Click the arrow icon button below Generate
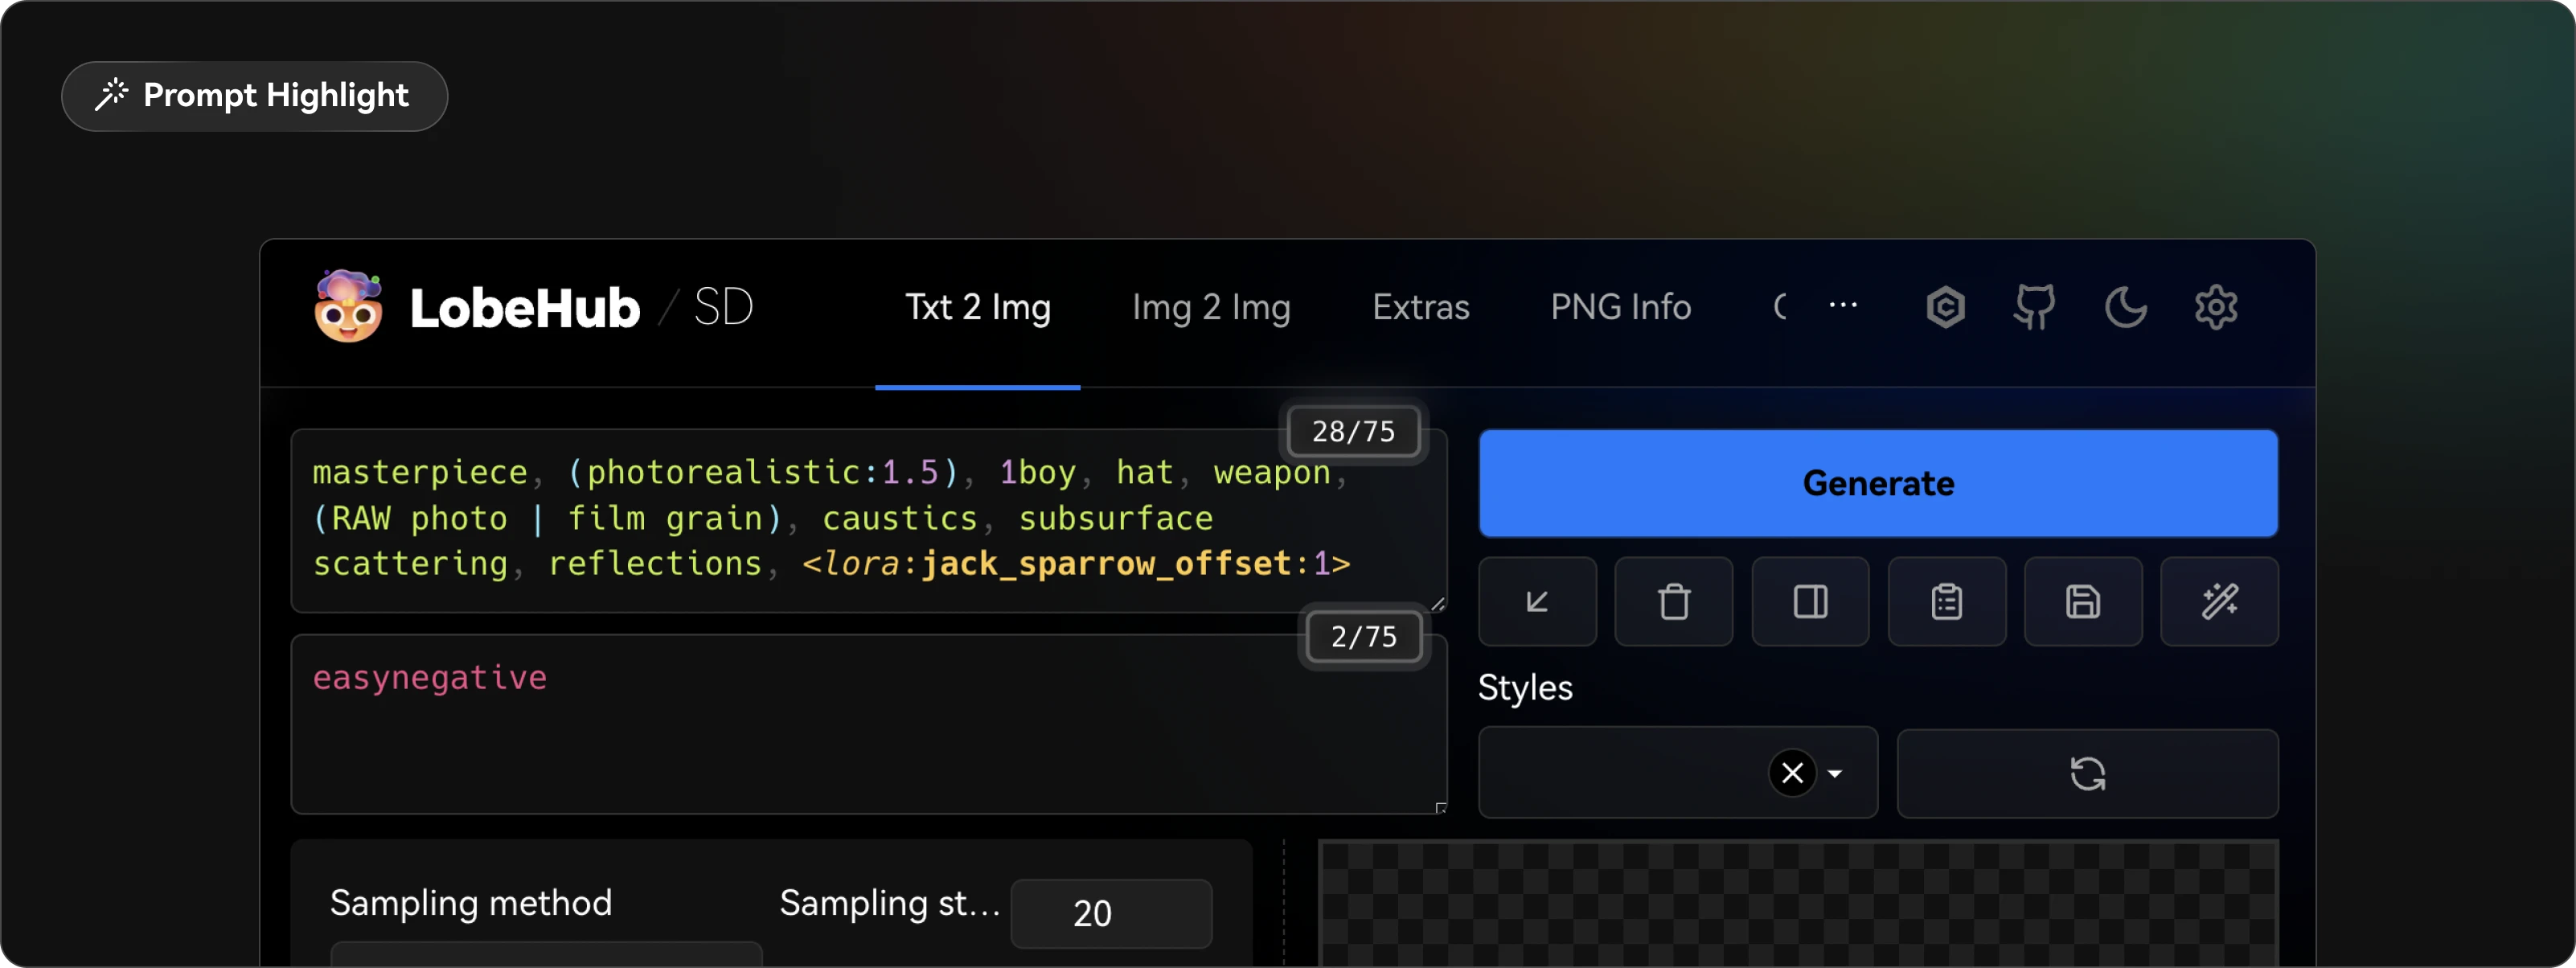 click(x=1537, y=602)
